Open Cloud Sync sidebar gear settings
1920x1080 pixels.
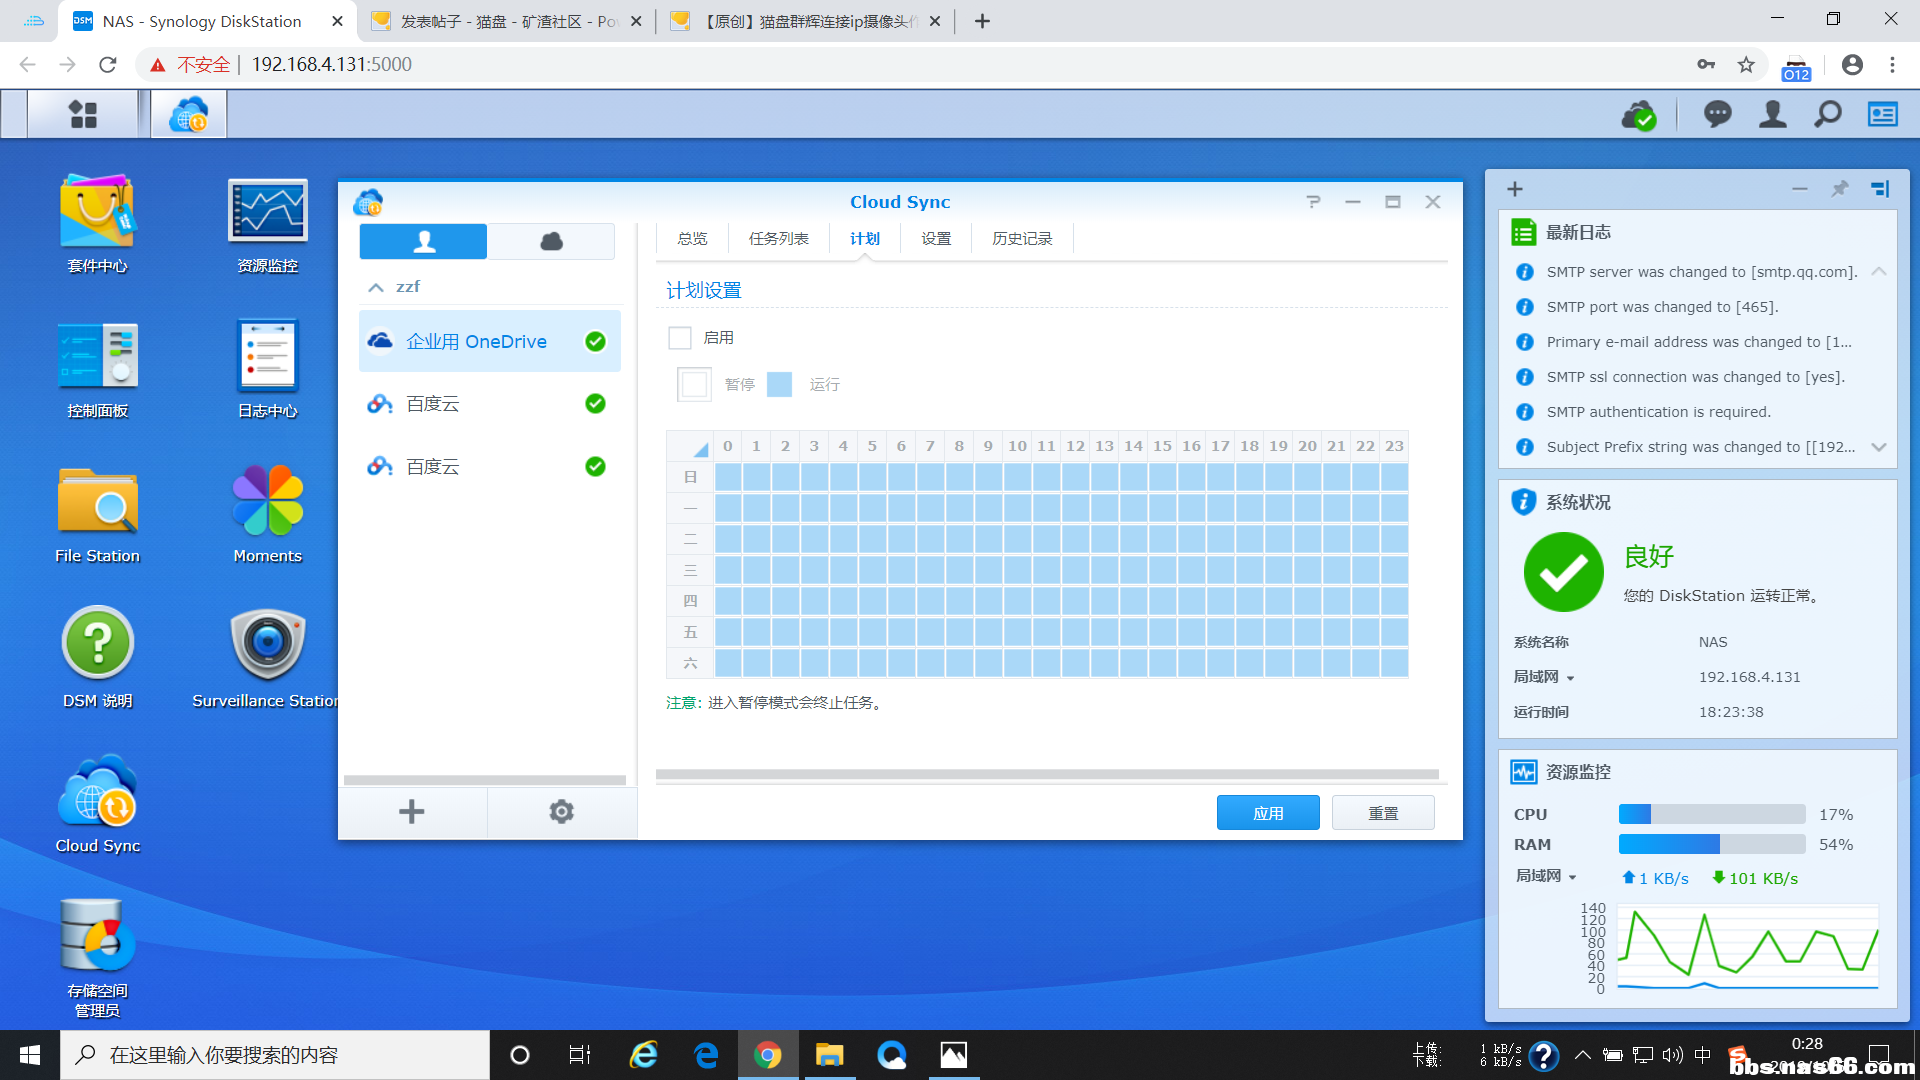point(561,812)
